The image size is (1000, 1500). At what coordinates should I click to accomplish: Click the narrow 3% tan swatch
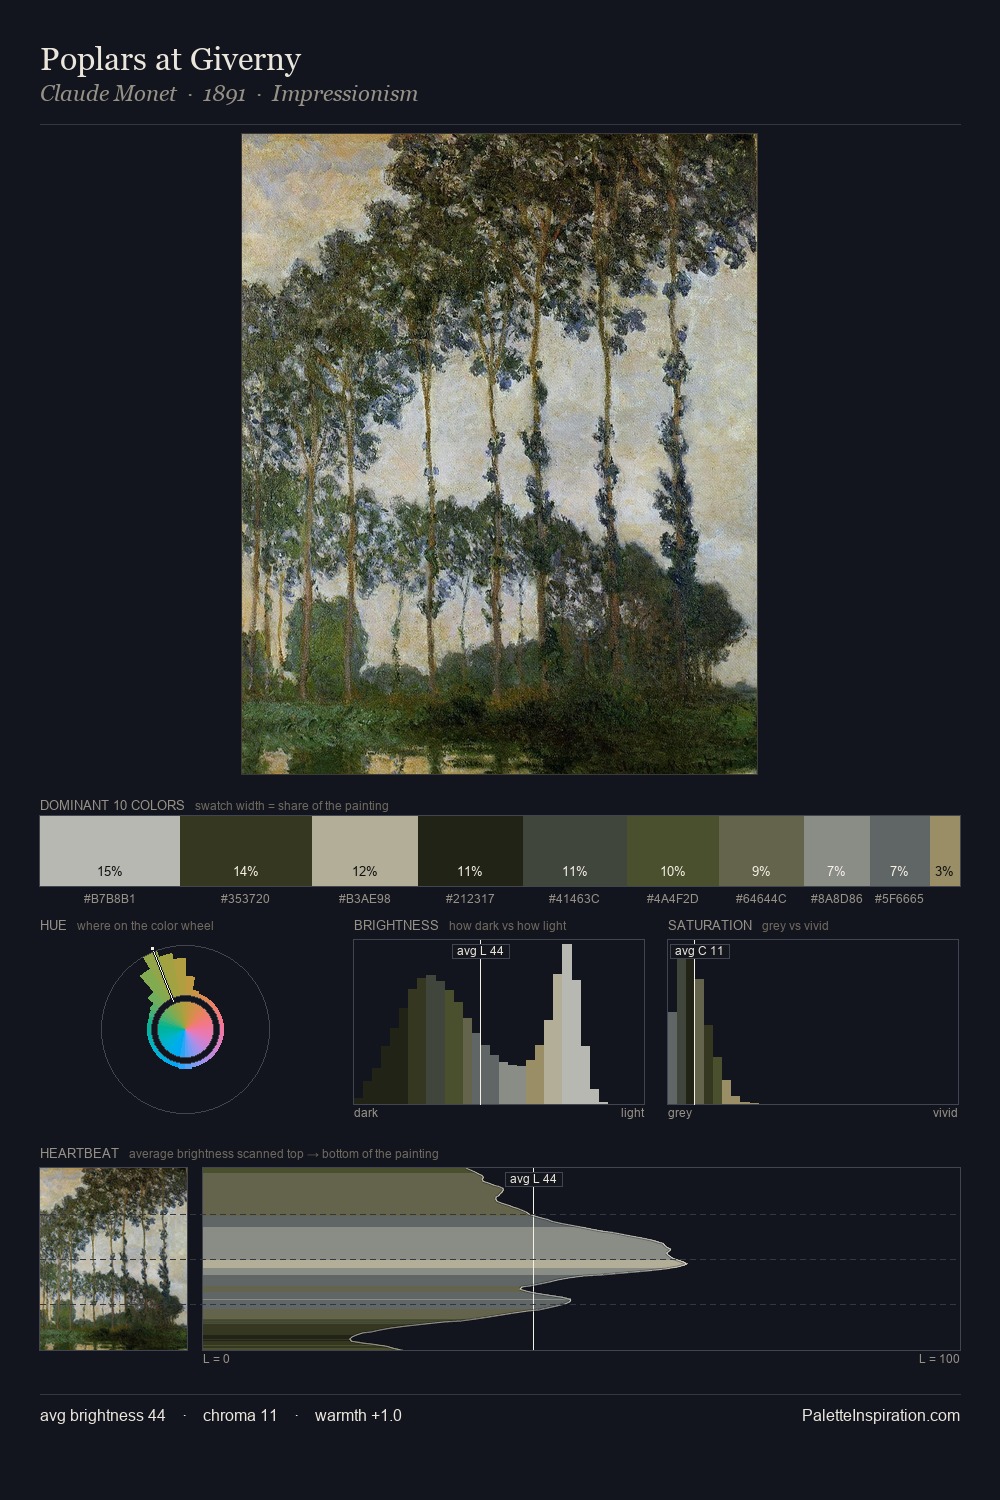click(945, 851)
